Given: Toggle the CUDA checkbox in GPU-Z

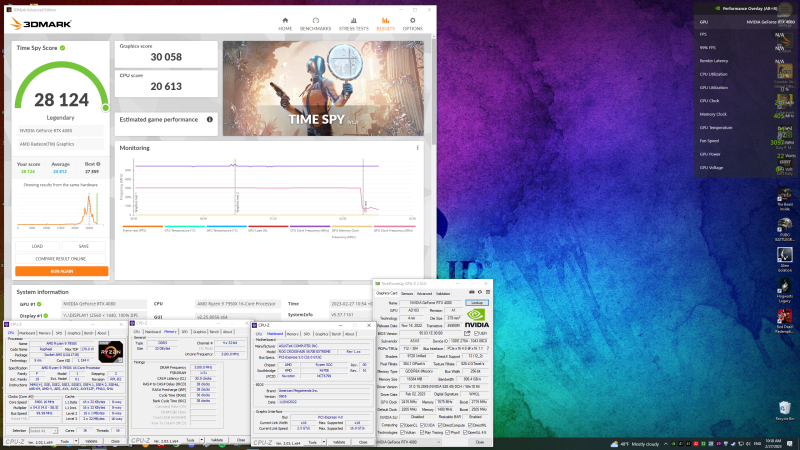Looking at the screenshot, I should click(421, 425).
